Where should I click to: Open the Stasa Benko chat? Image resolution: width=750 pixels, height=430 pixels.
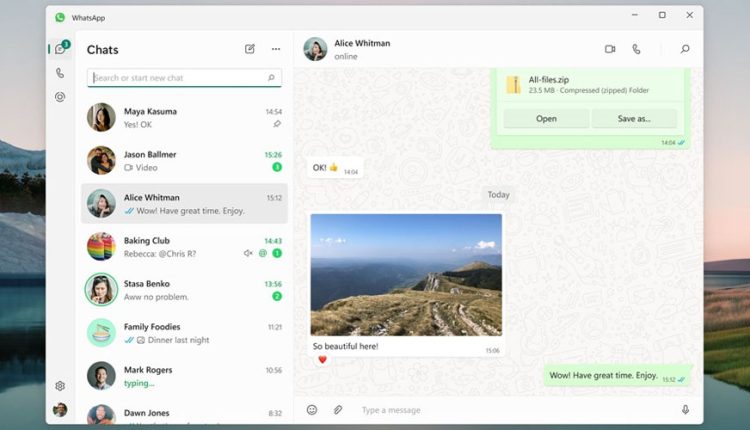[x=184, y=290]
